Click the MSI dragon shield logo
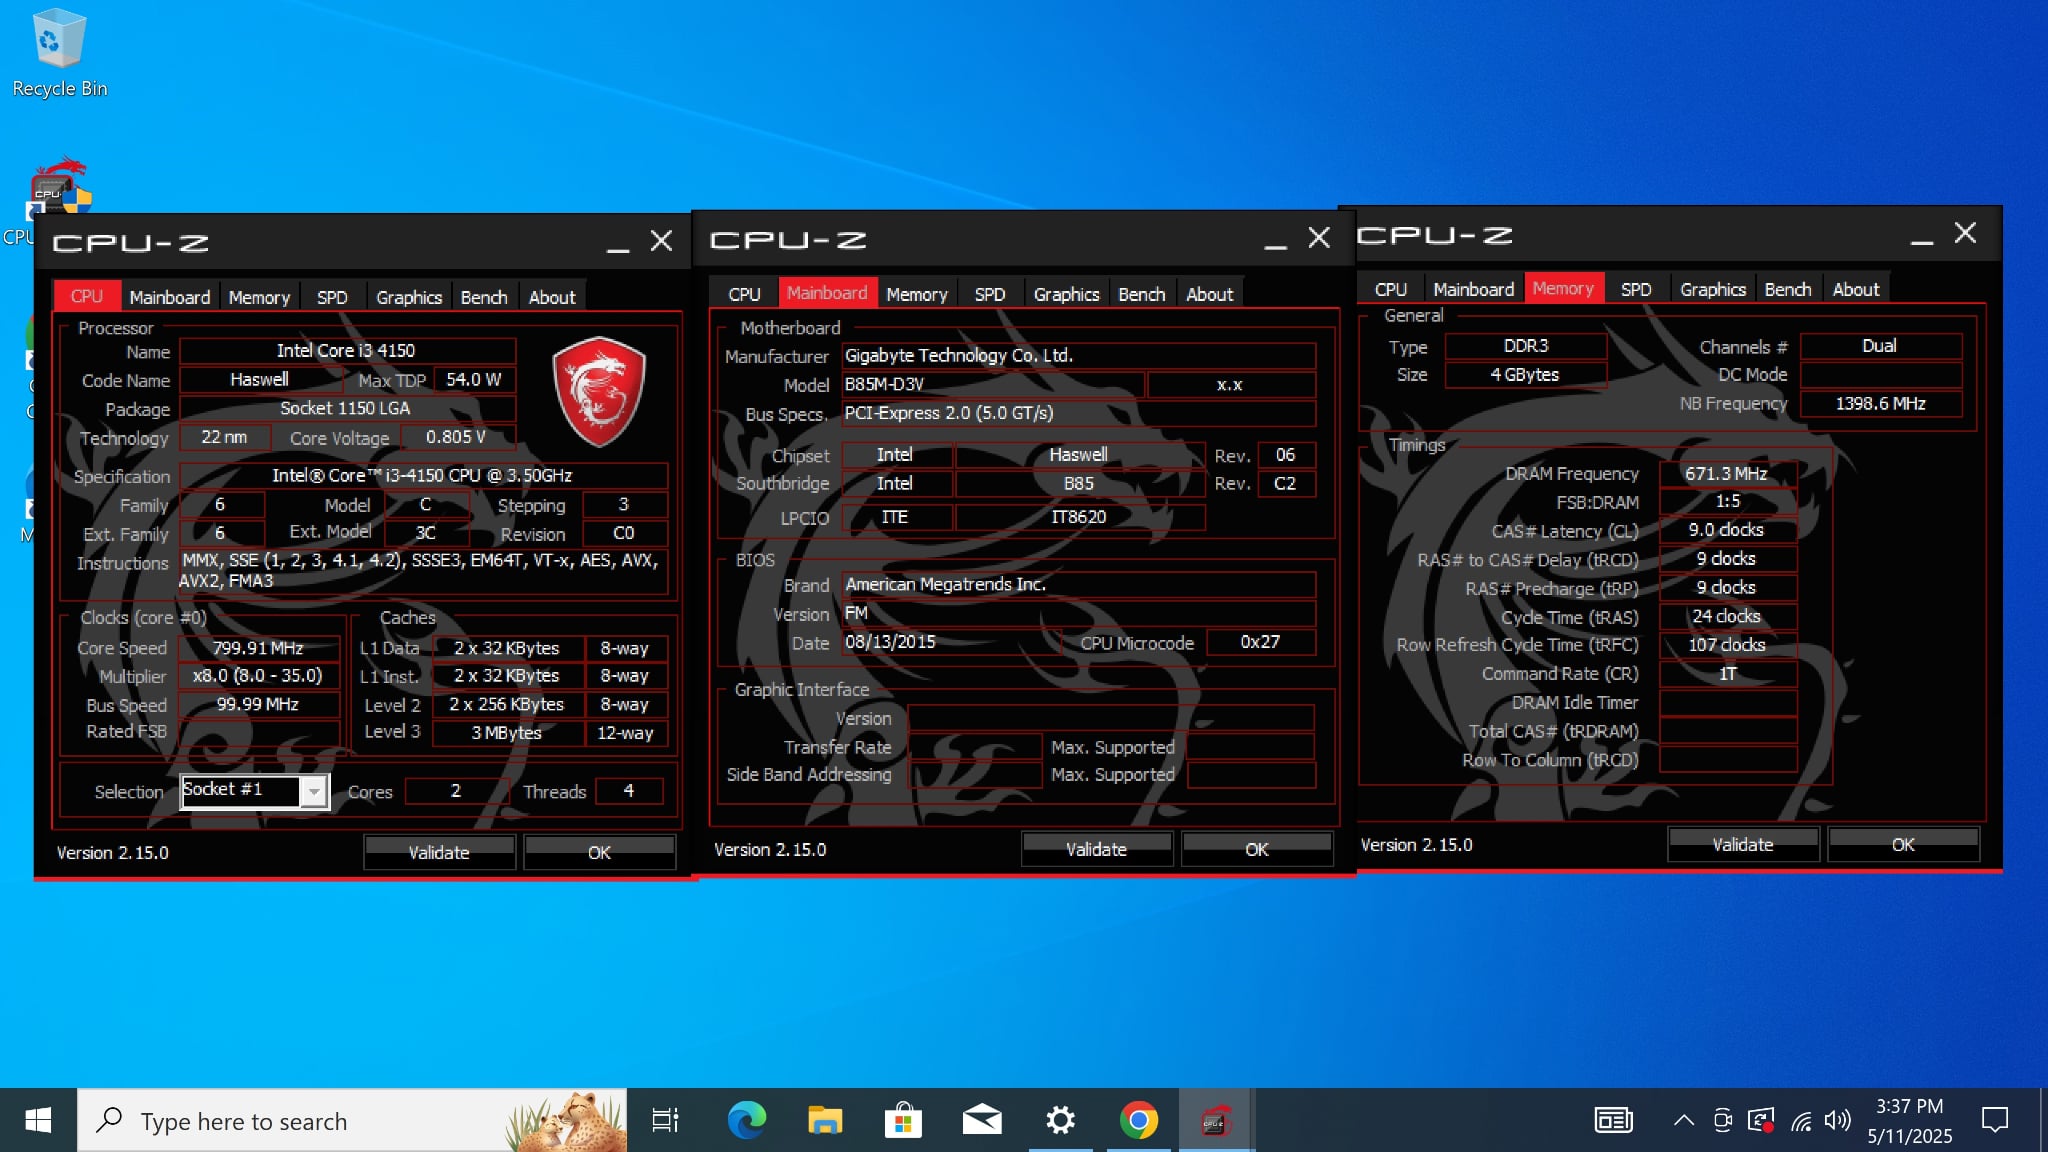Image resolution: width=2048 pixels, height=1152 pixels. [x=598, y=391]
